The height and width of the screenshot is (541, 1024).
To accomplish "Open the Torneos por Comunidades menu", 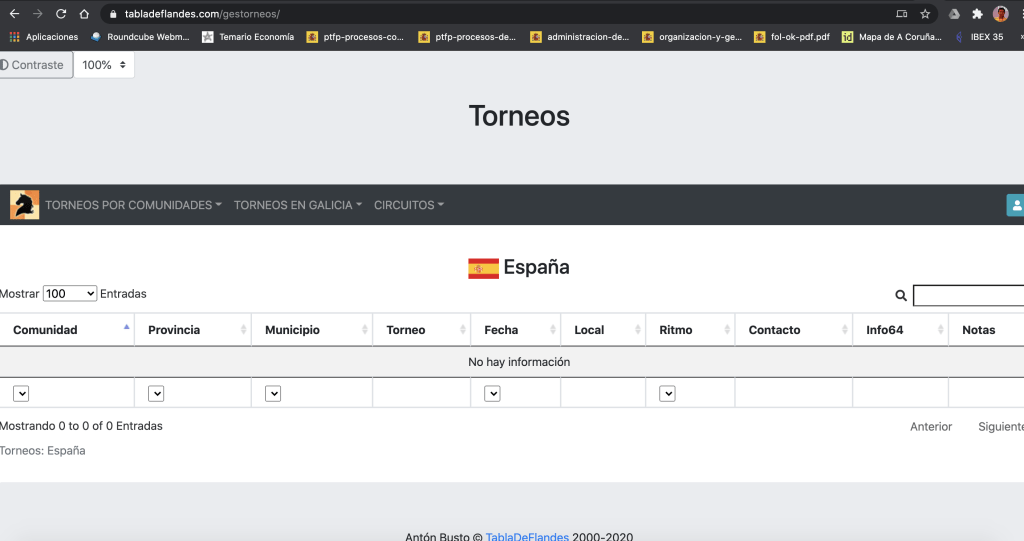I will pos(133,205).
